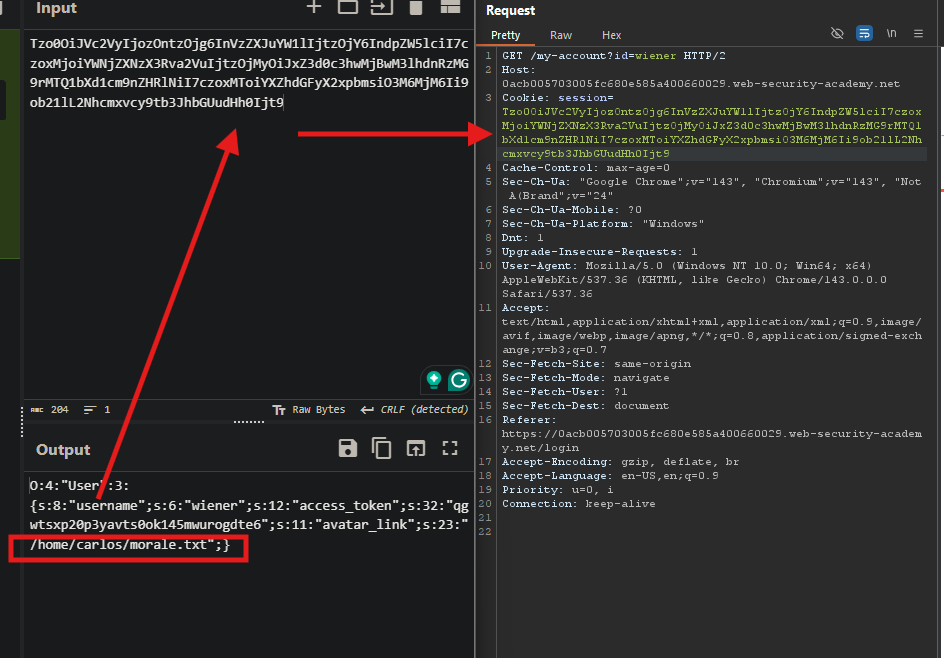Click the Host header value line
This screenshot has height=658, width=944.
[x=701, y=84]
